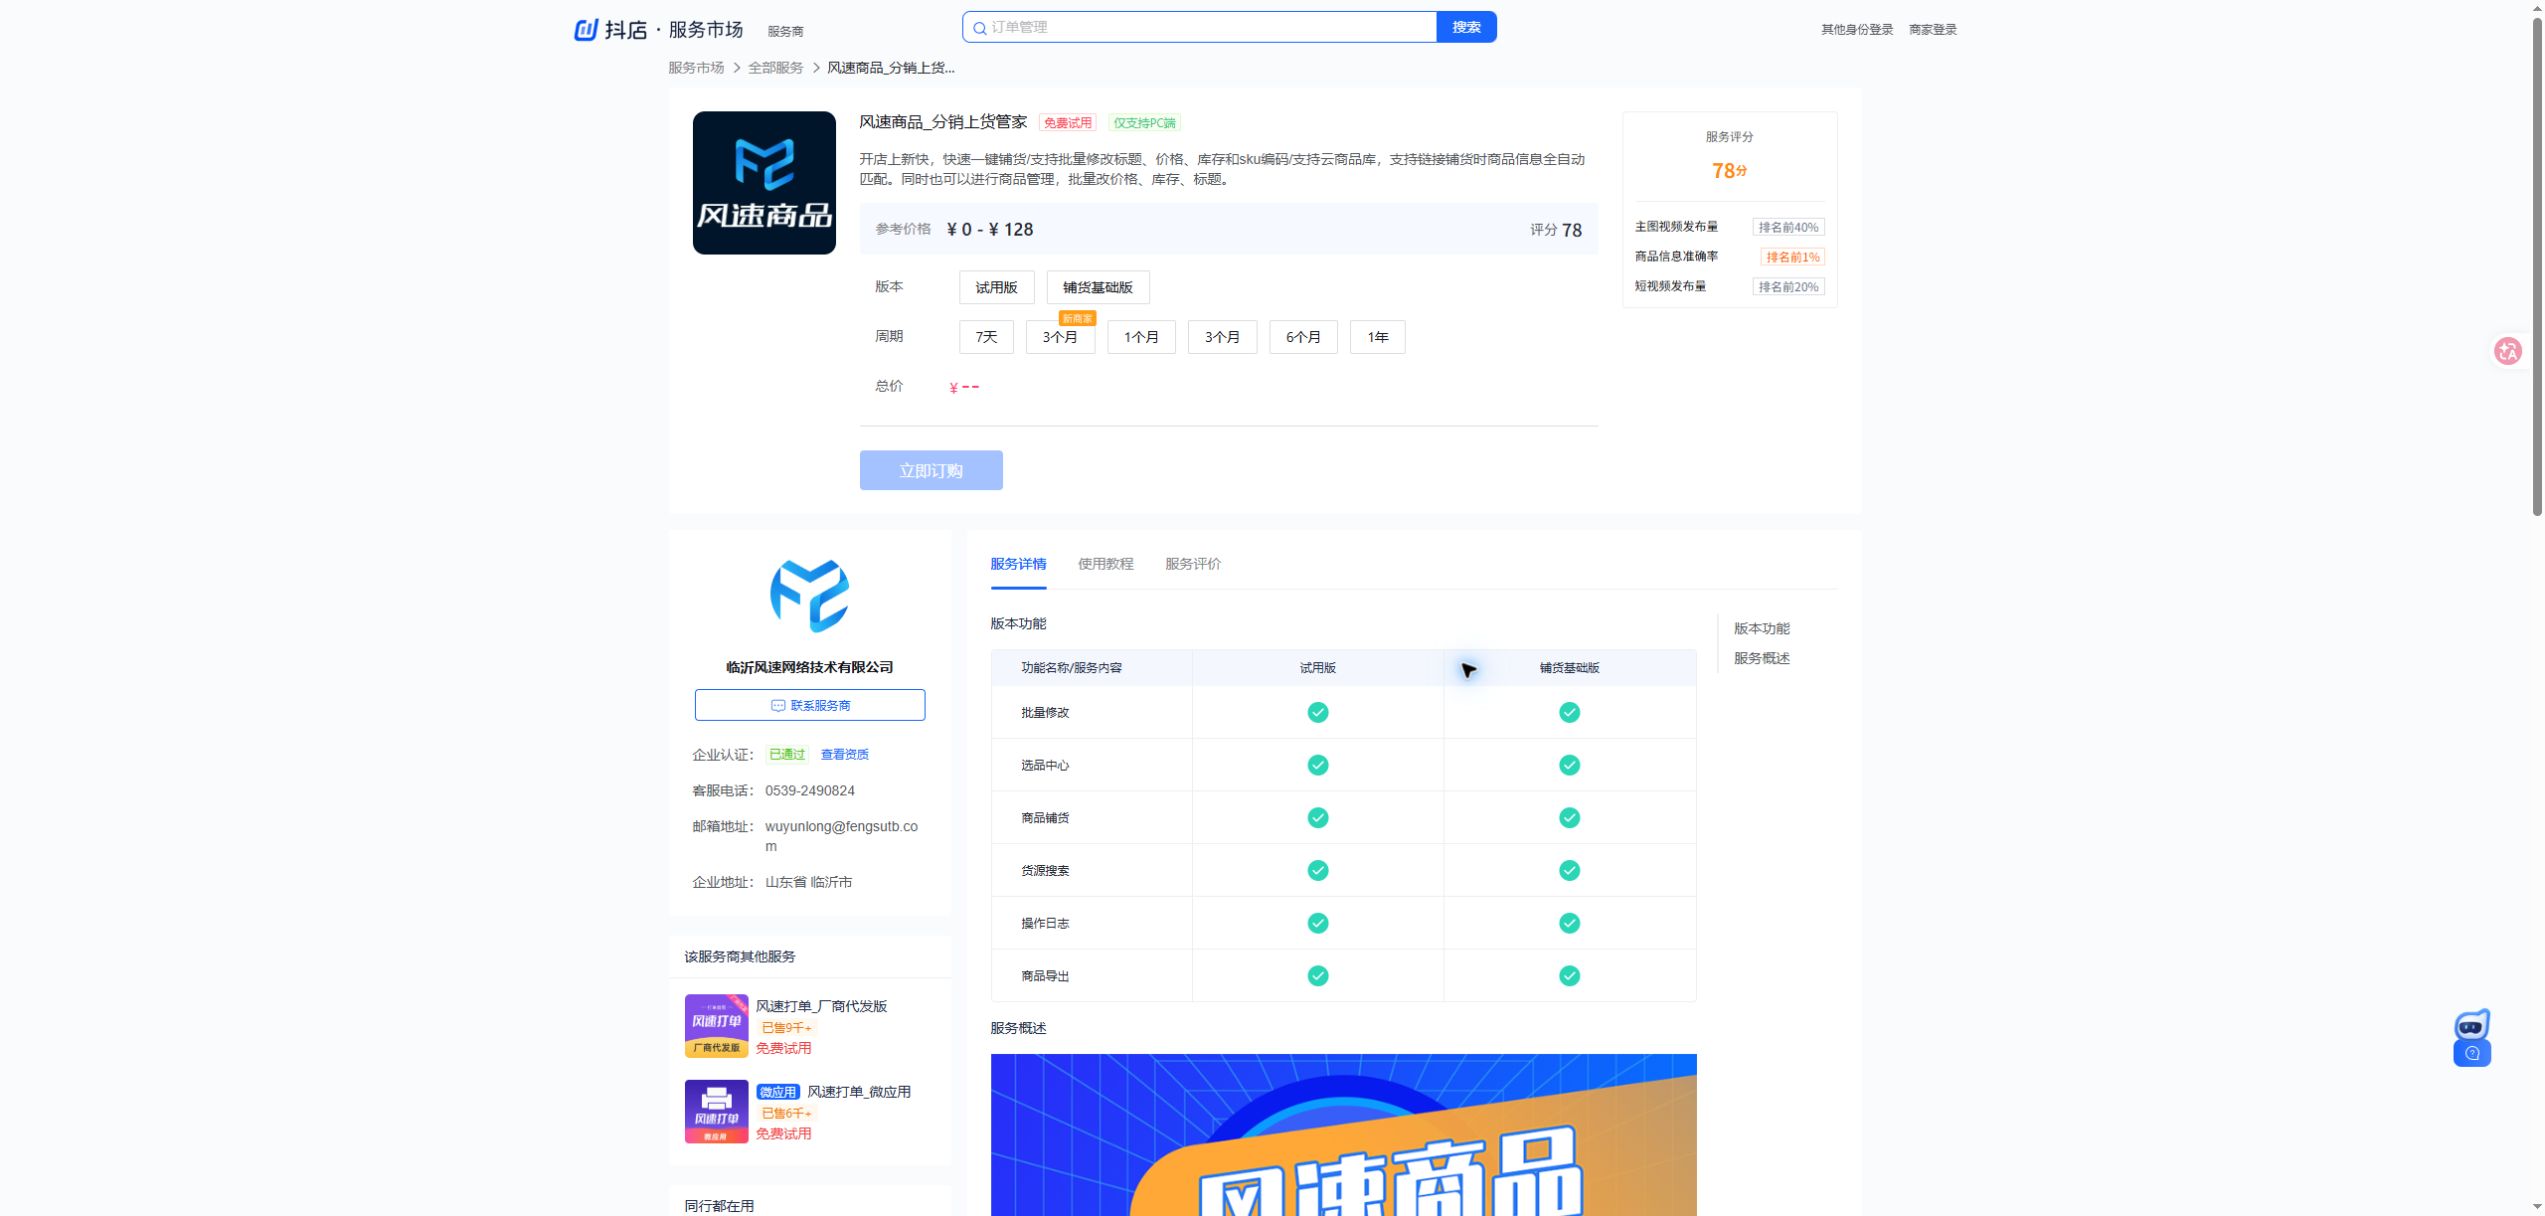Click the 货源搜索 checkmark under 试用版
Image resolution: width=2545 pixels, height=1216 pixels.
(1318, 870)
